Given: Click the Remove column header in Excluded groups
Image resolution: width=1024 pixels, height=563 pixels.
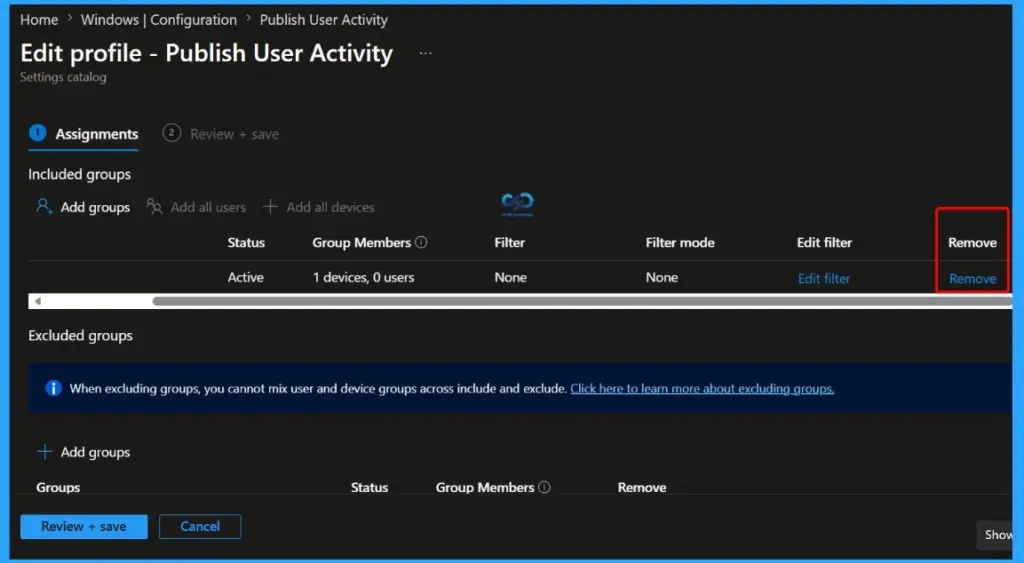Looking at the screenshot, I should click(x=642, y=487).
